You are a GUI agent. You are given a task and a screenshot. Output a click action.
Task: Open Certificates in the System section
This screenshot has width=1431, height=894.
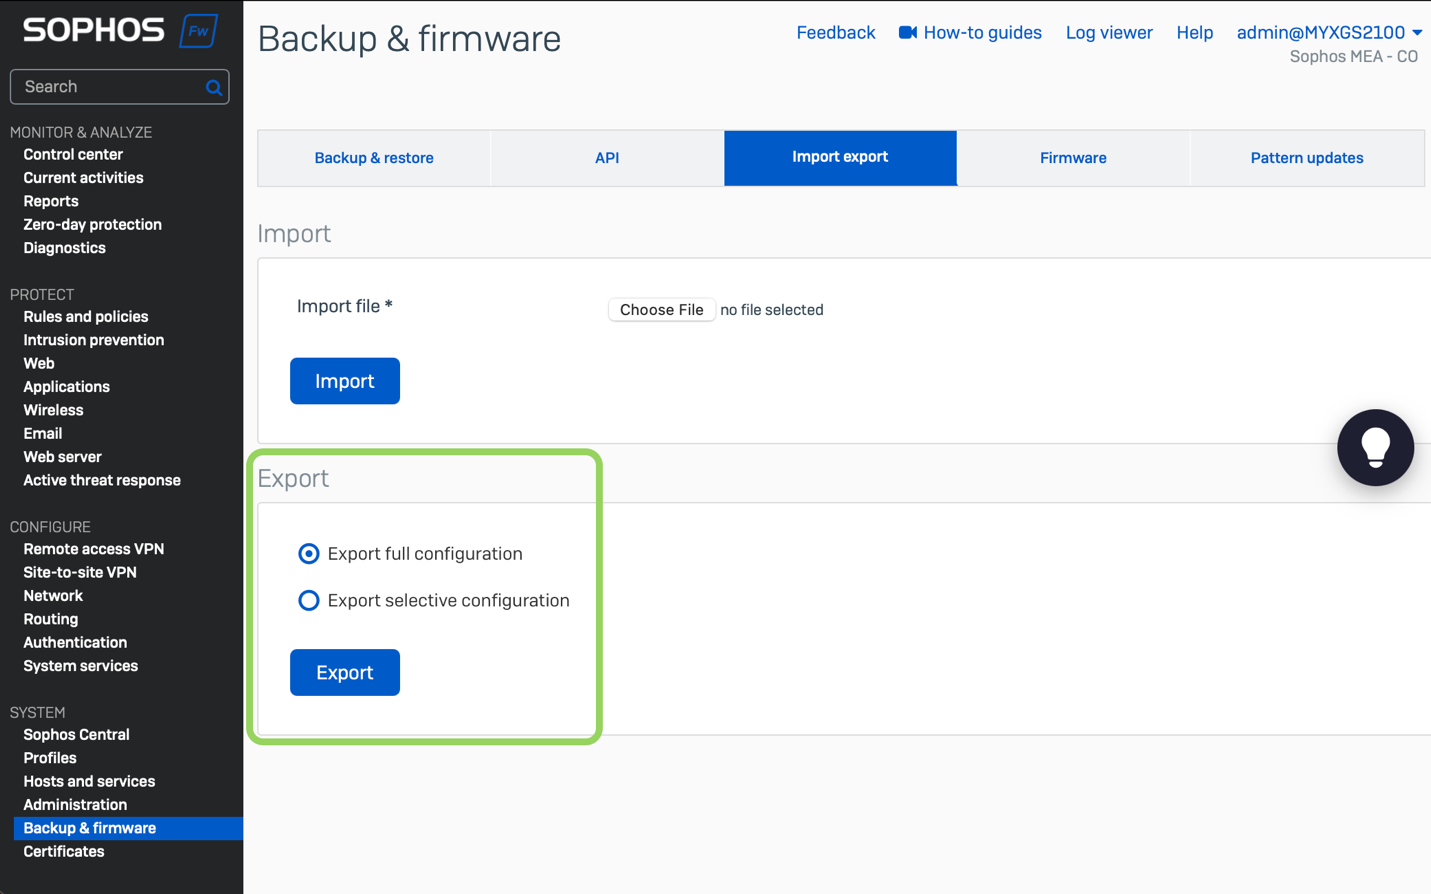(64, 852)
